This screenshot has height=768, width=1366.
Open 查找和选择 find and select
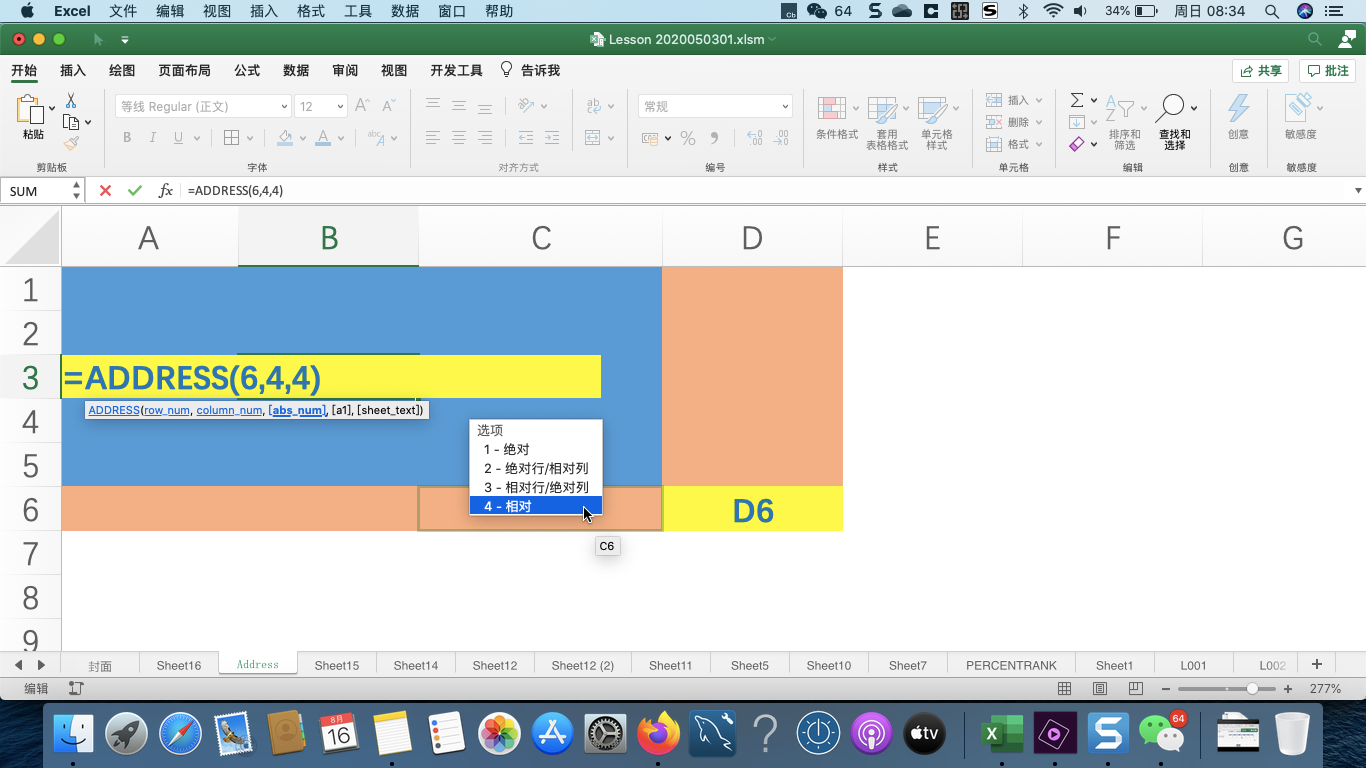(1175, 124)
